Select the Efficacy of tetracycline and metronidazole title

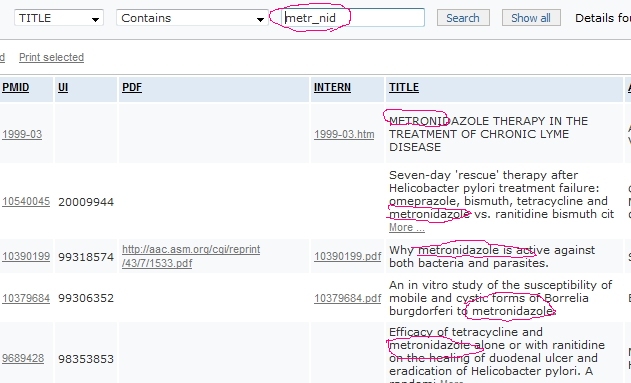pyautogui.click(x=497, y=354)
